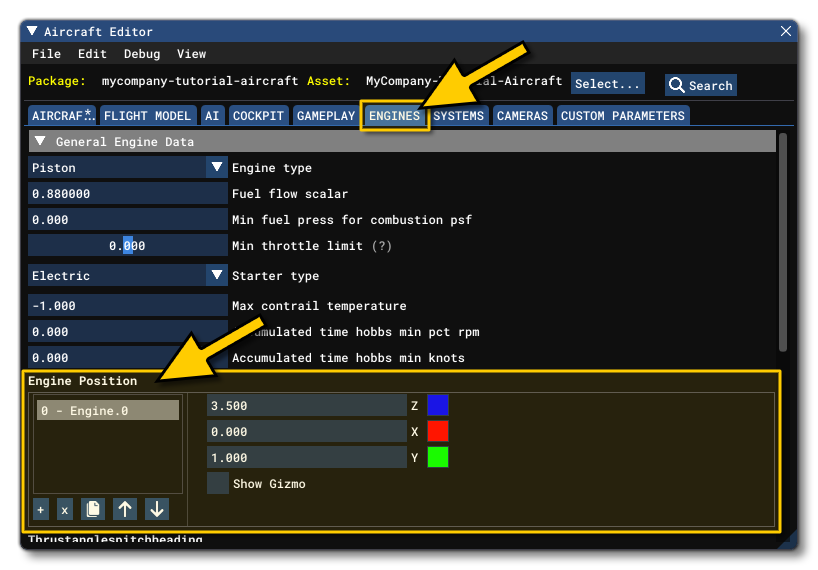Image resolution: width=818 pixels, height=570 pixels.
Task: Click the remove engine x icon
Action: pos(64,510)
